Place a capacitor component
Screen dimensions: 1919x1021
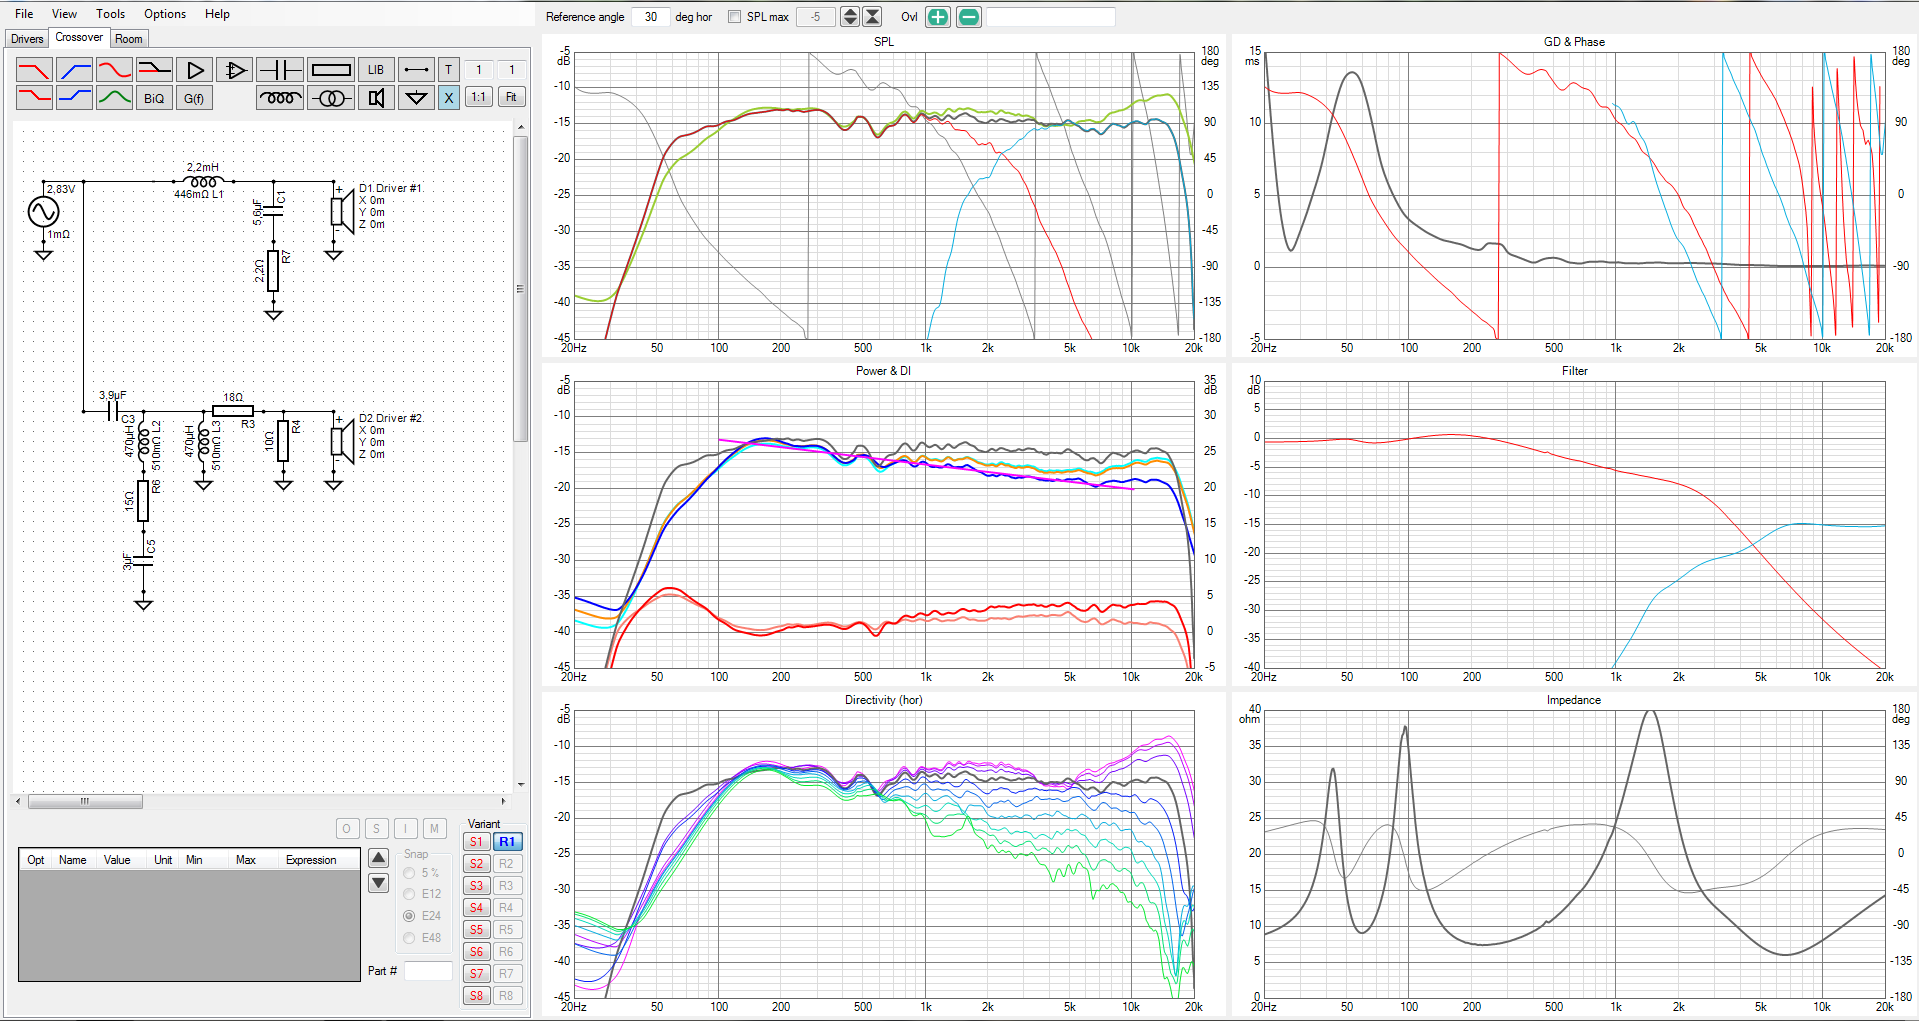[x=280, y=70]
